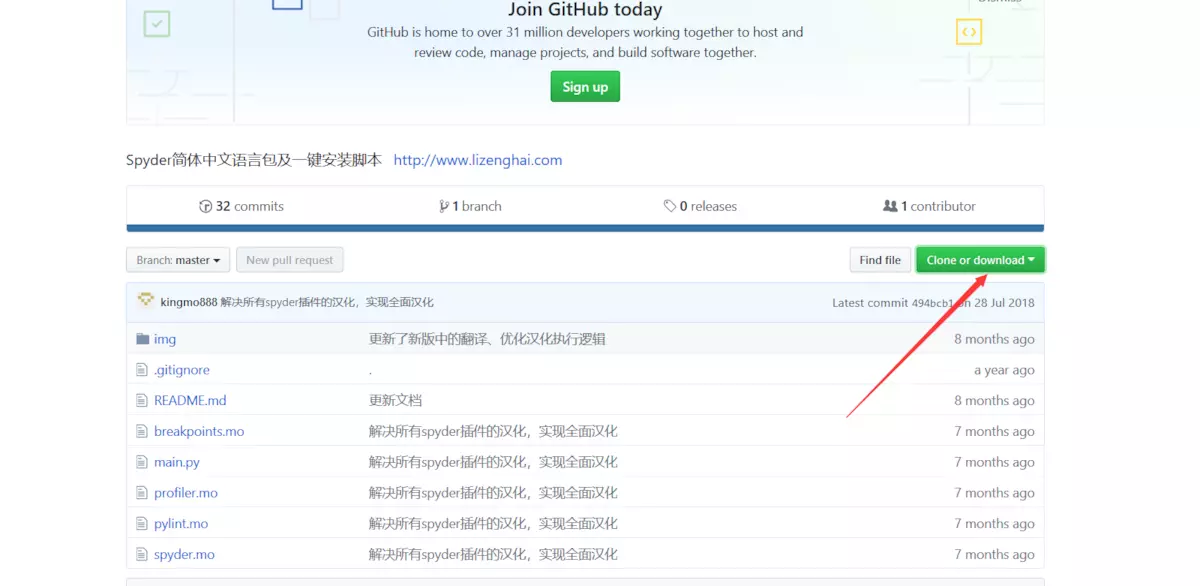The height and width of the screenshot is (586, 1200).
Task: Click the language color bar under the tabs
Action: click(585, 228)
